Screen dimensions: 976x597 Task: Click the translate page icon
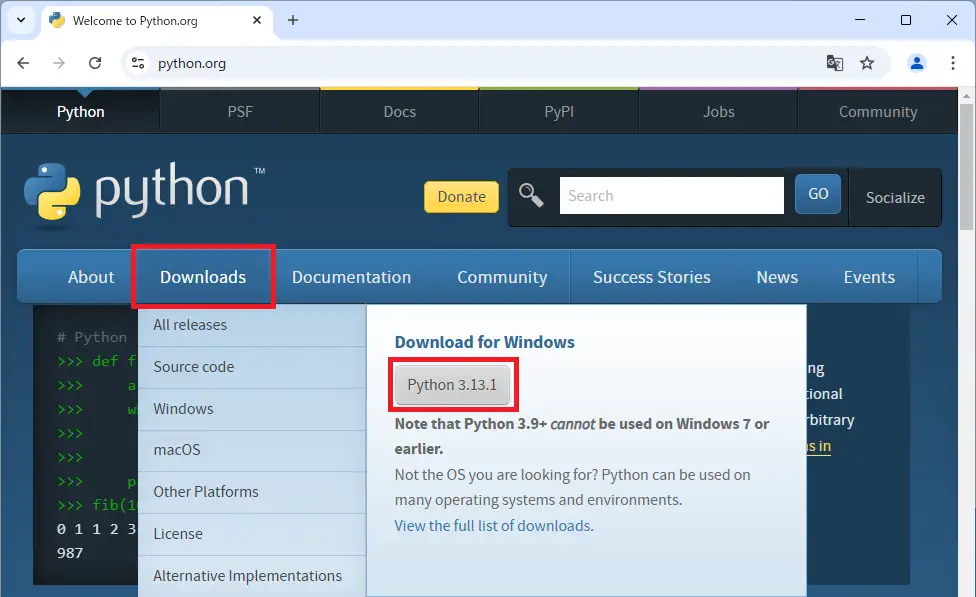pyautogui.click(x=834, y=63)
